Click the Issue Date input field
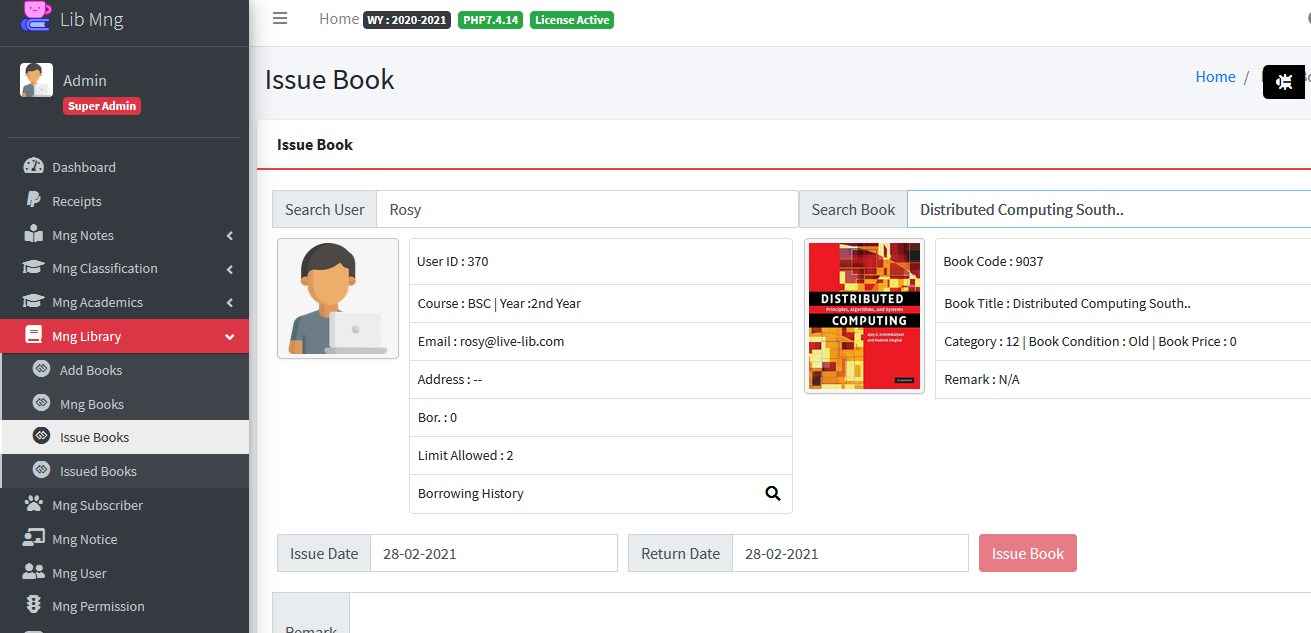The image size is (1311, 633). click(x=494, y=552)
